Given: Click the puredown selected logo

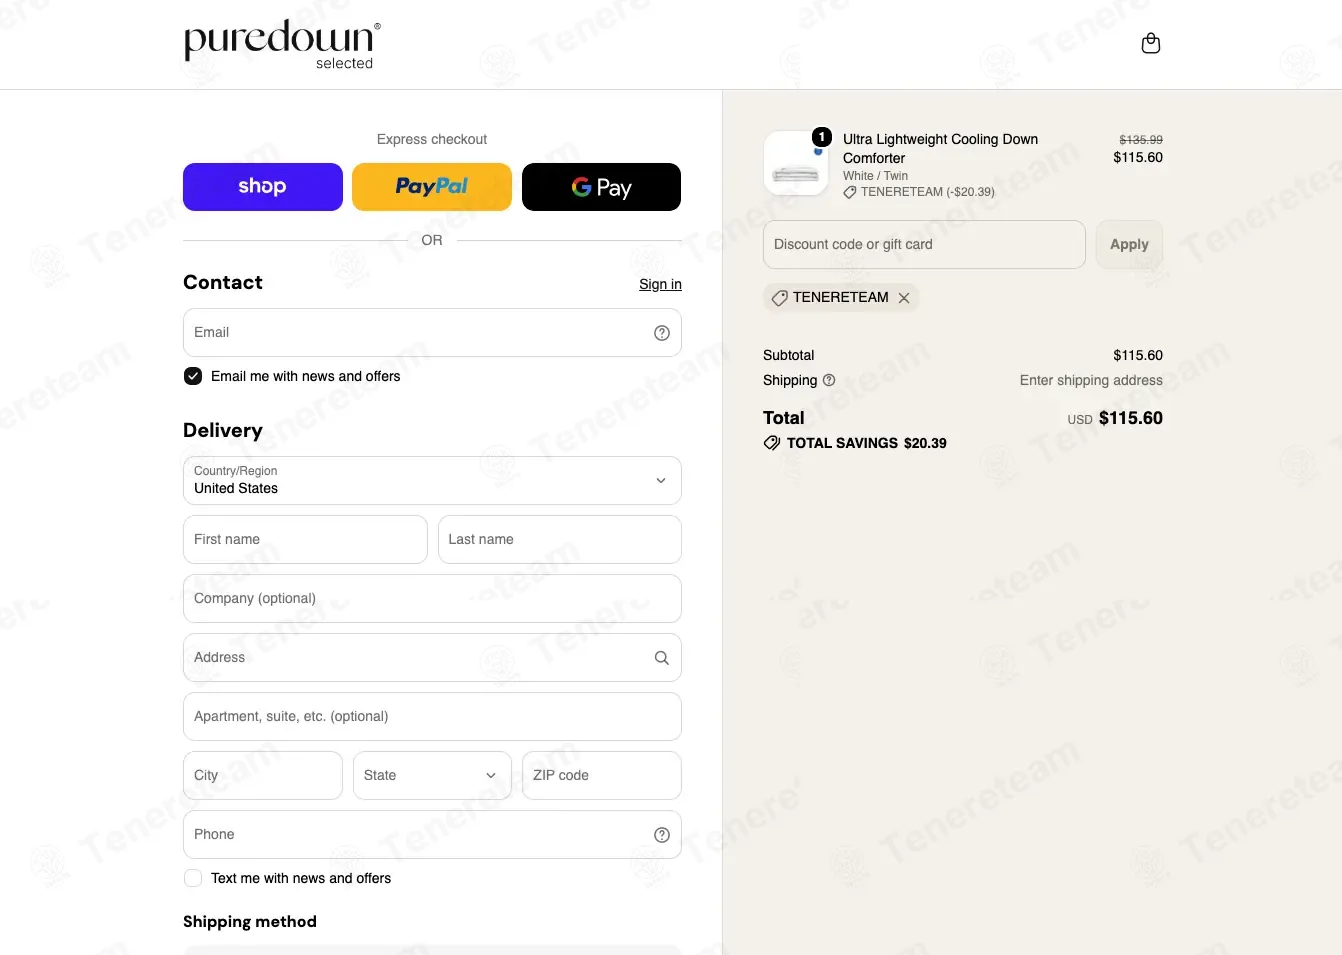Looking at the screenshot, I should pyautogui.click(x=282, y=45).
